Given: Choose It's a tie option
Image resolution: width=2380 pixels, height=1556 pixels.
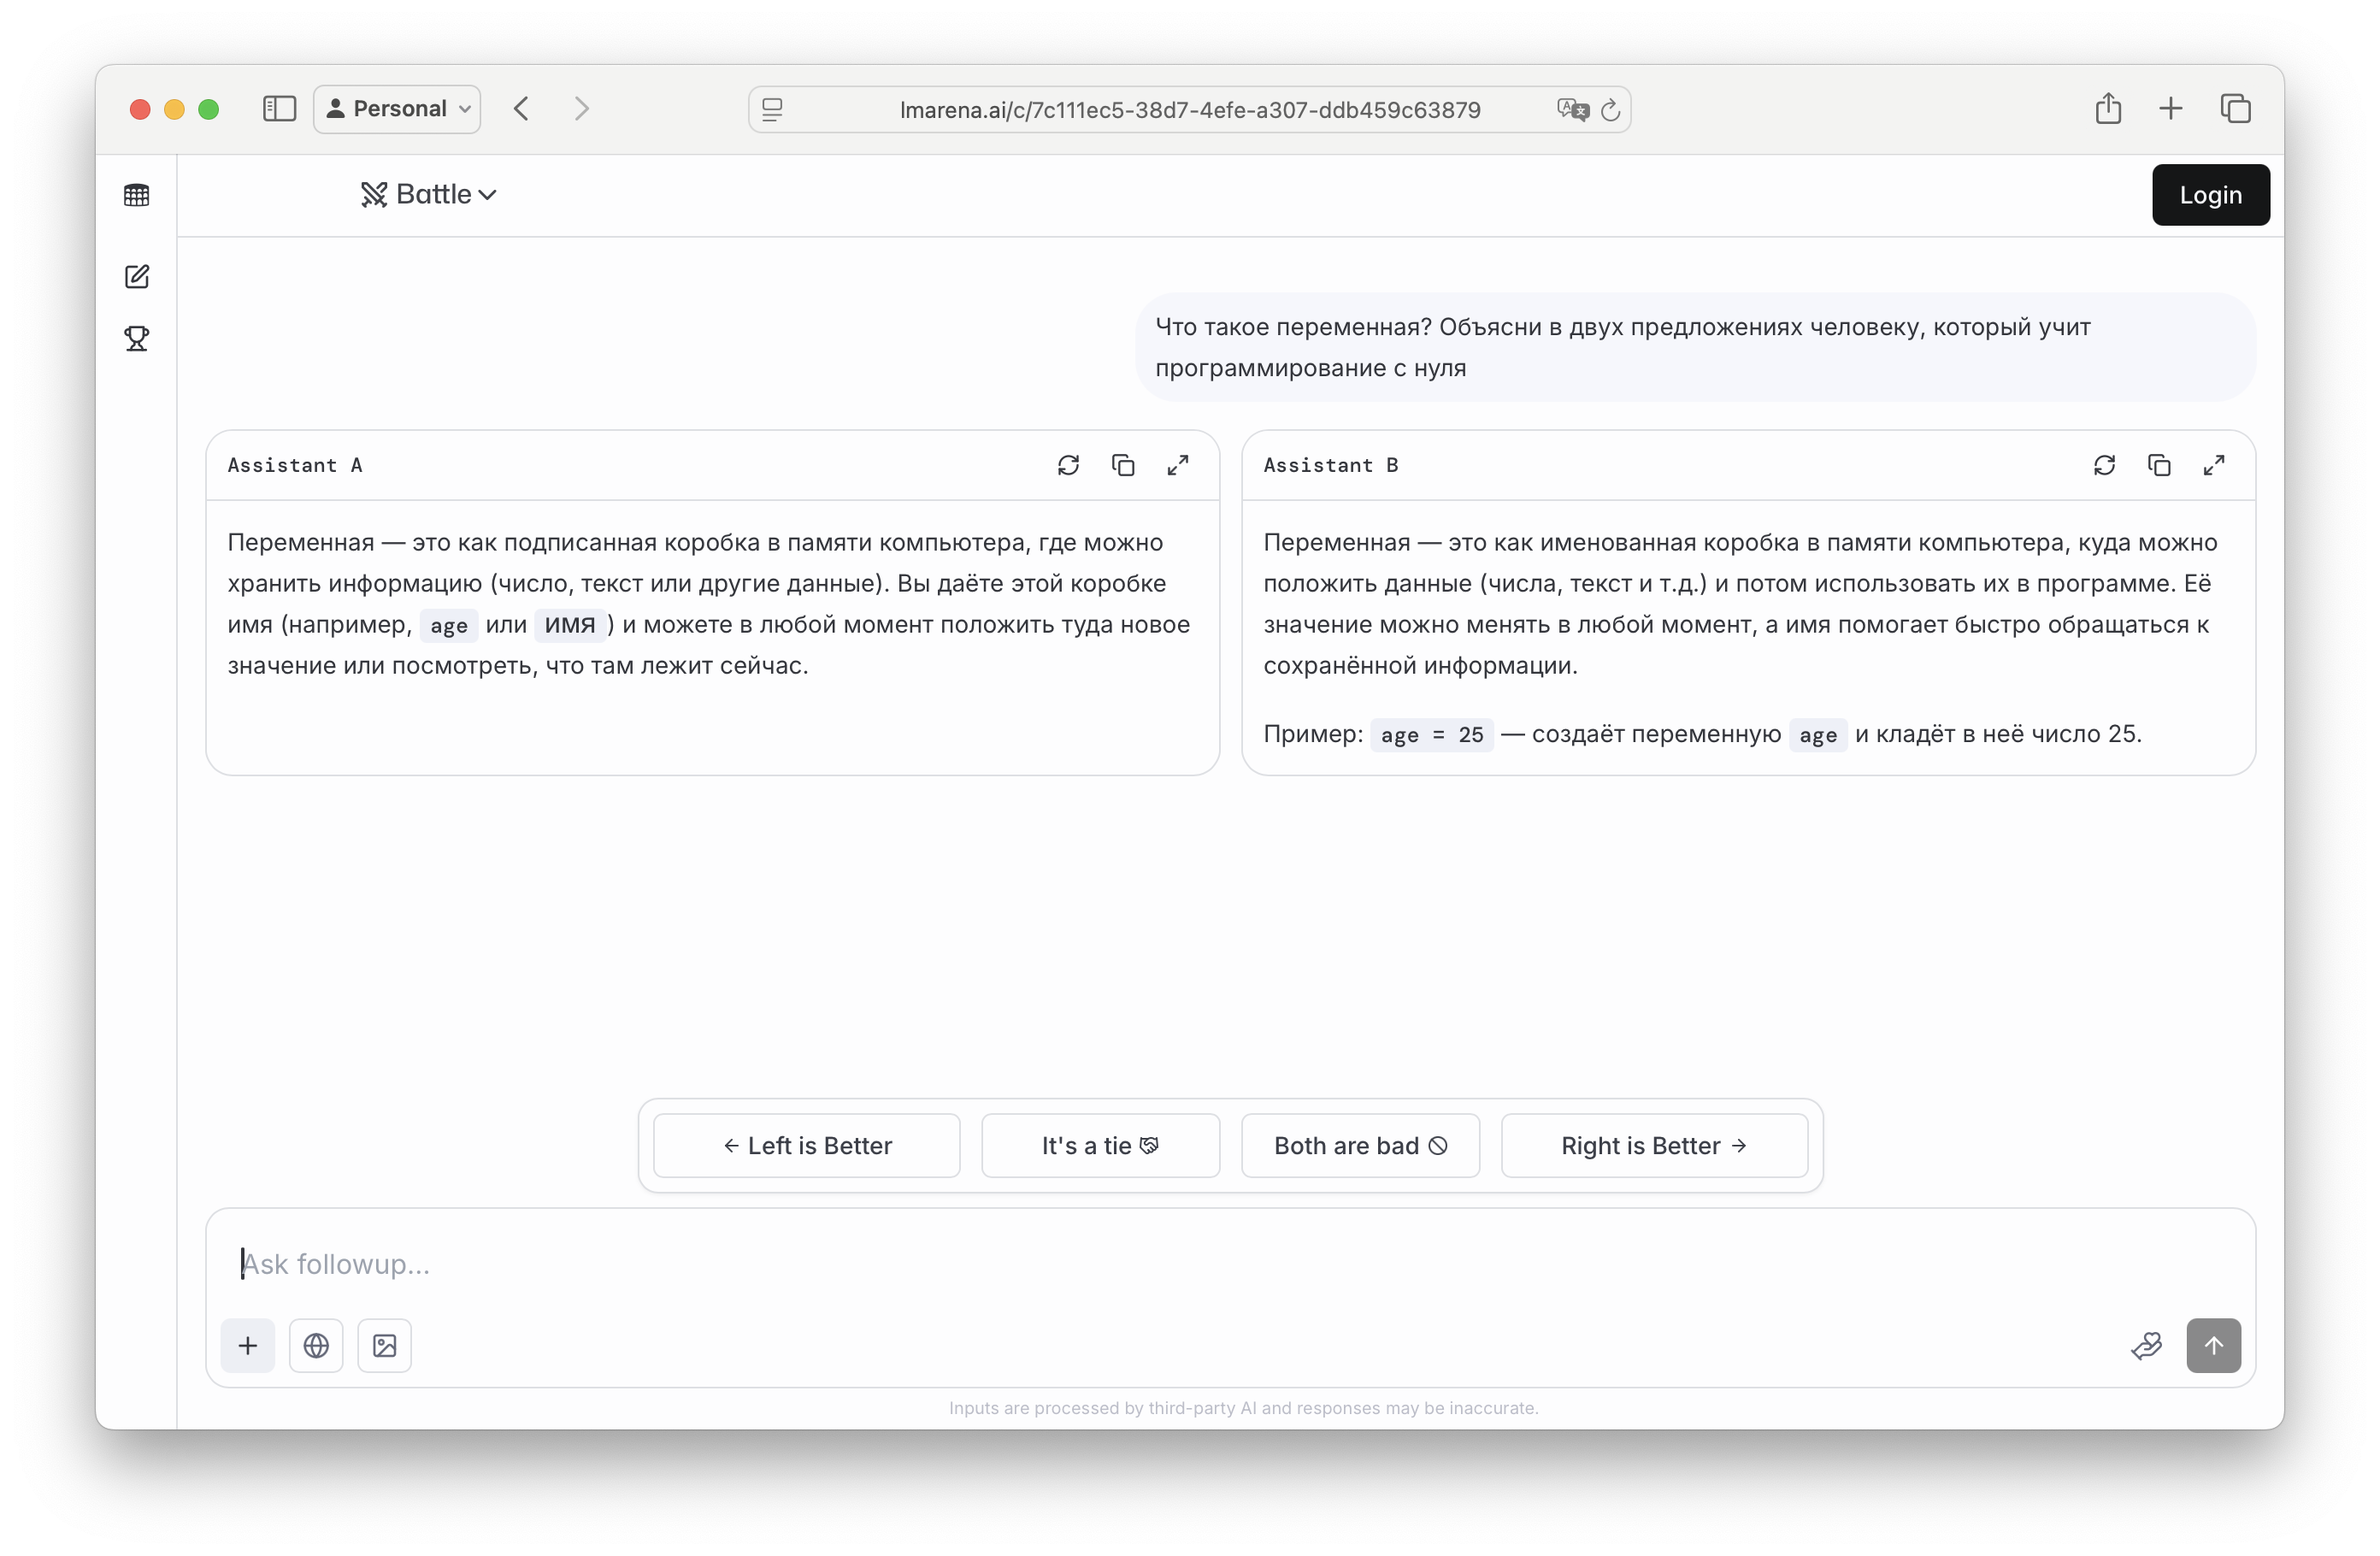Looking at the screenshot, I should 1100,1145.
